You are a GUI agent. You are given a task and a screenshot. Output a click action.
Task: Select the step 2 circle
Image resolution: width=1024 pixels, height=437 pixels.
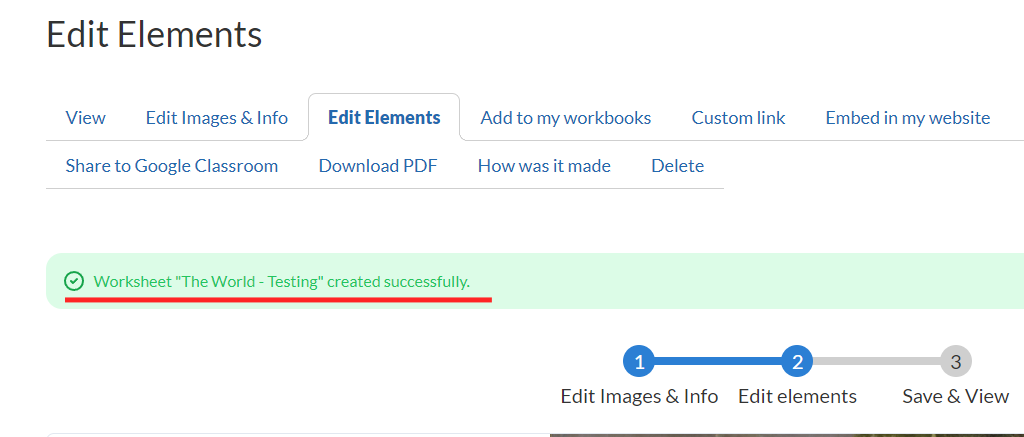tap(797, 361)
